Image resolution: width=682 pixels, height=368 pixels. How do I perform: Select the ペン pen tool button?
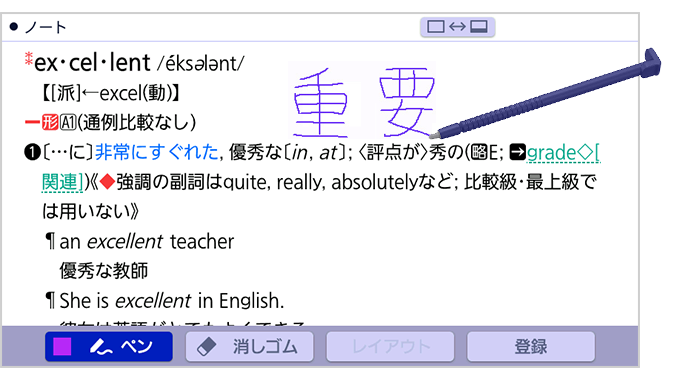click(109, 347)
